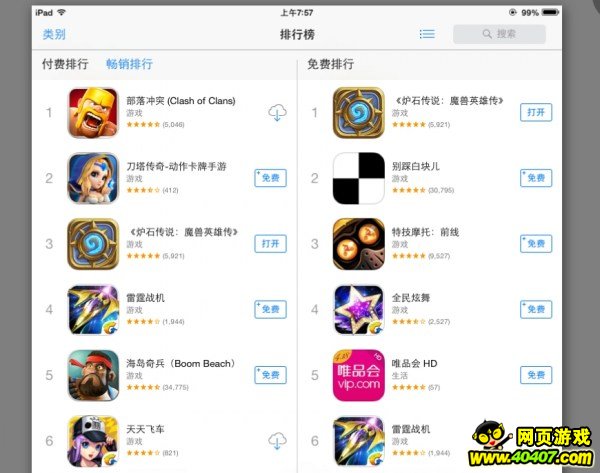Image resolution: width=600 pixels, height=473 pixels.
Task: Tap the Boom Beach app icon
Action: [x=93, y=375]
